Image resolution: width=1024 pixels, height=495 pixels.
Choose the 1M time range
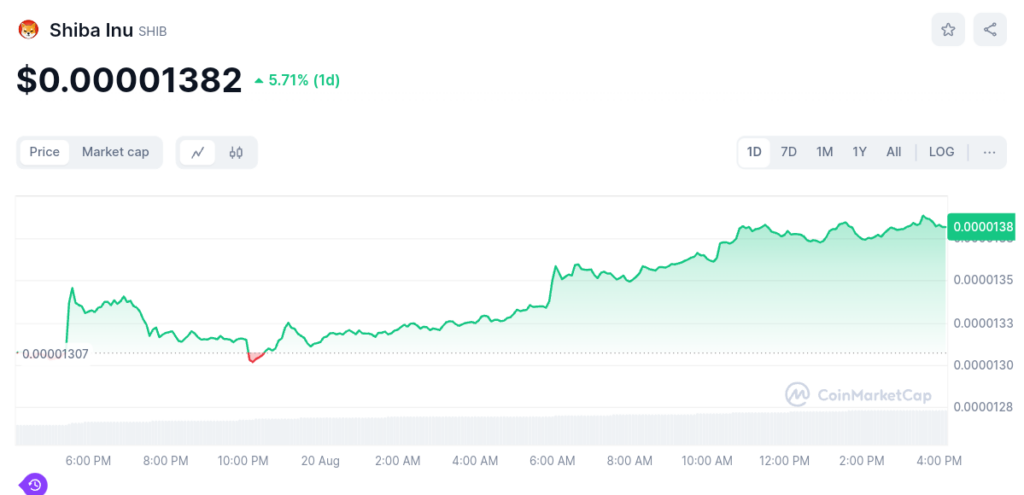click(824, 152)
